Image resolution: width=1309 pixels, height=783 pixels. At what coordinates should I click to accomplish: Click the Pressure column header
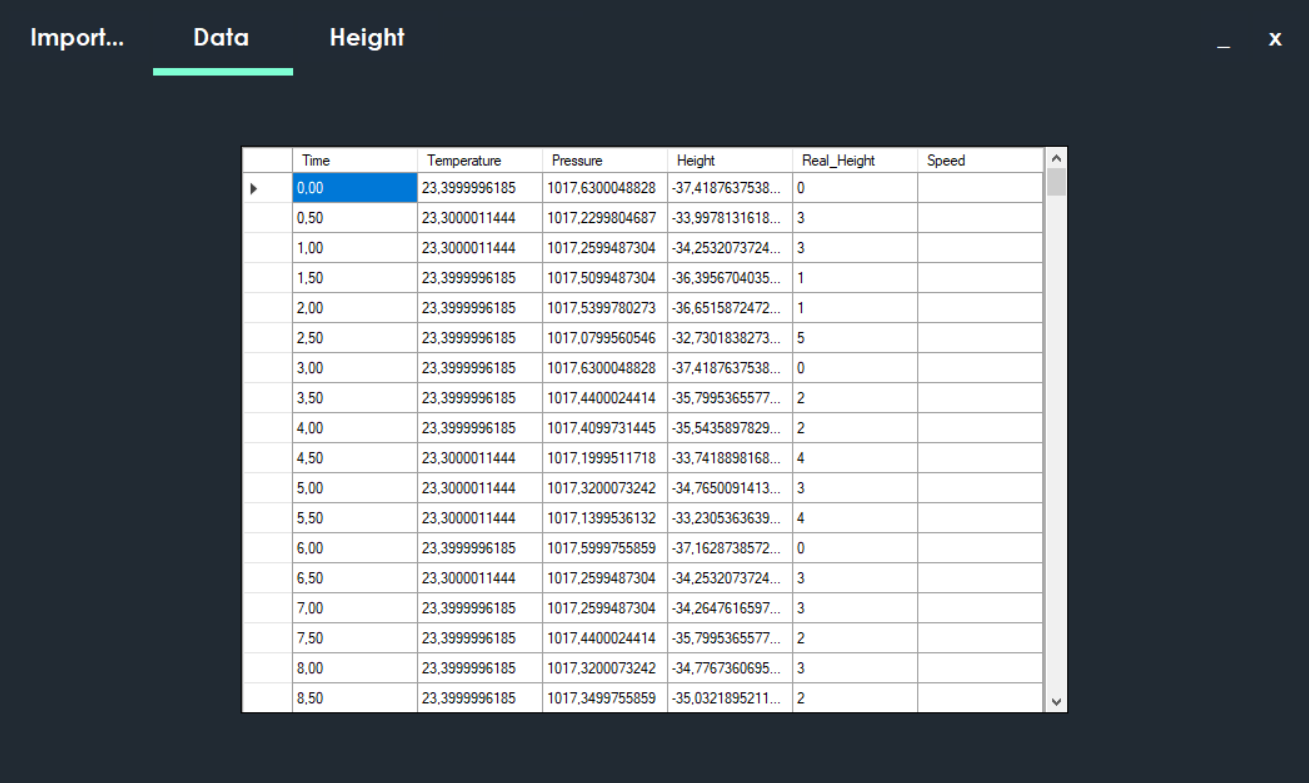click(x=604, y=160)
